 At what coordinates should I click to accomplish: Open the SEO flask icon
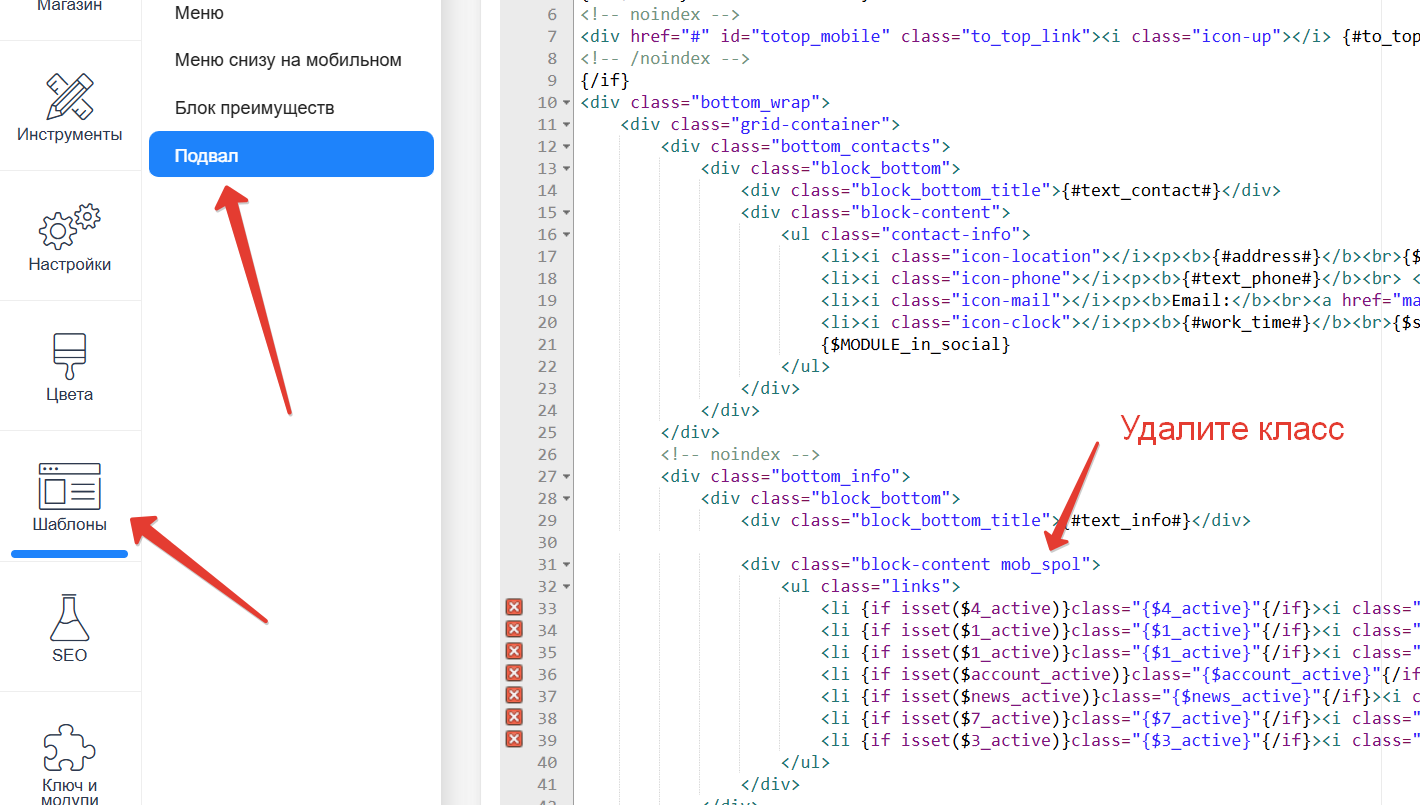70,618
